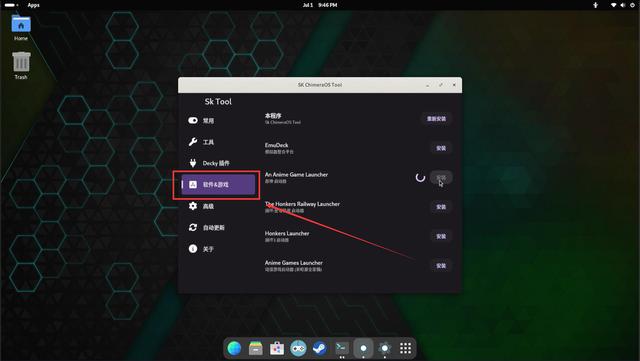640x361 pixels.
Task: Launch the gamepad app from the dock
Action: 298,348
